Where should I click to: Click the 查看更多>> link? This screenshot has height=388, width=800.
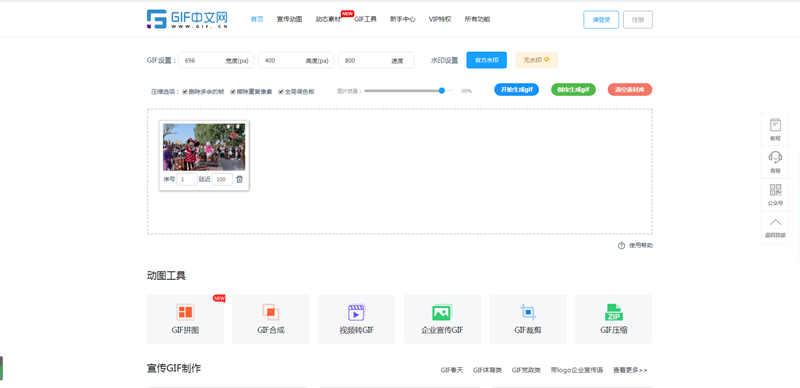pyautogui.click(x=630, y=370)
